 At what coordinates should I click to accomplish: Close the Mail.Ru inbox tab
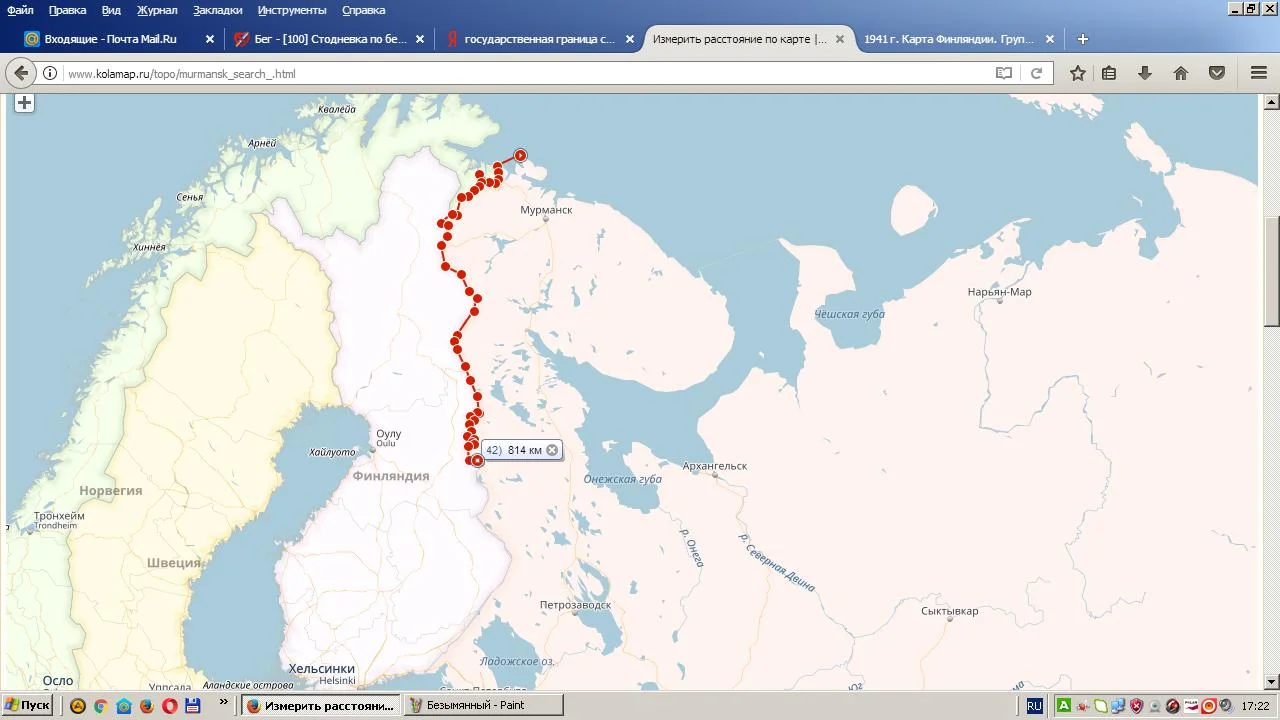tap(210, 39)
